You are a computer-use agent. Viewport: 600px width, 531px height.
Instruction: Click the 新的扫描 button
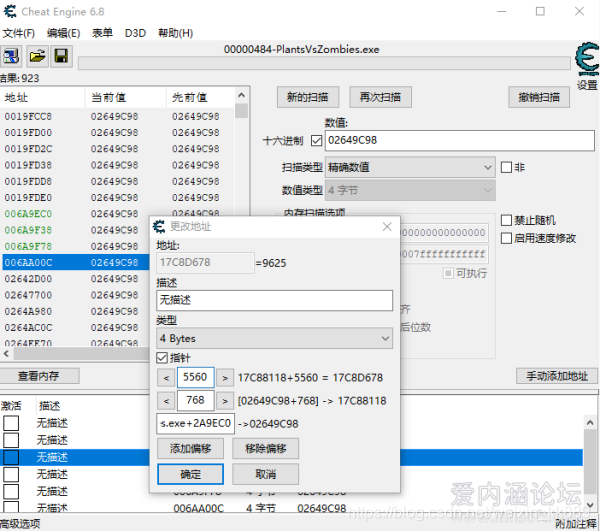(308, 97)
